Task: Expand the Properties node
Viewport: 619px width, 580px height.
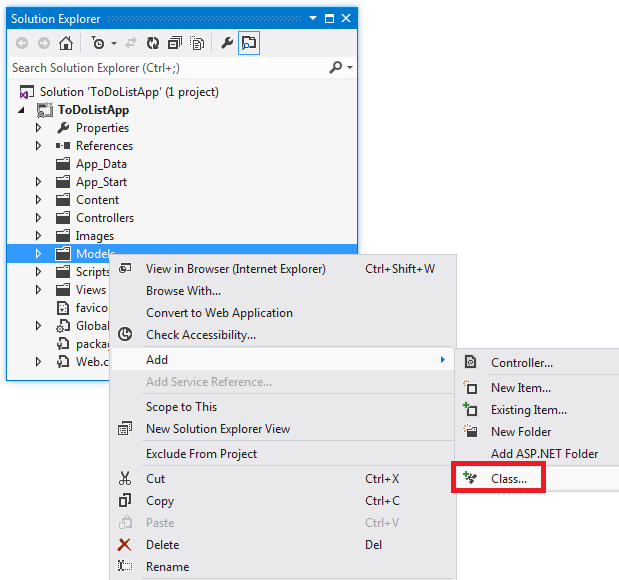Action: point(38,128)
